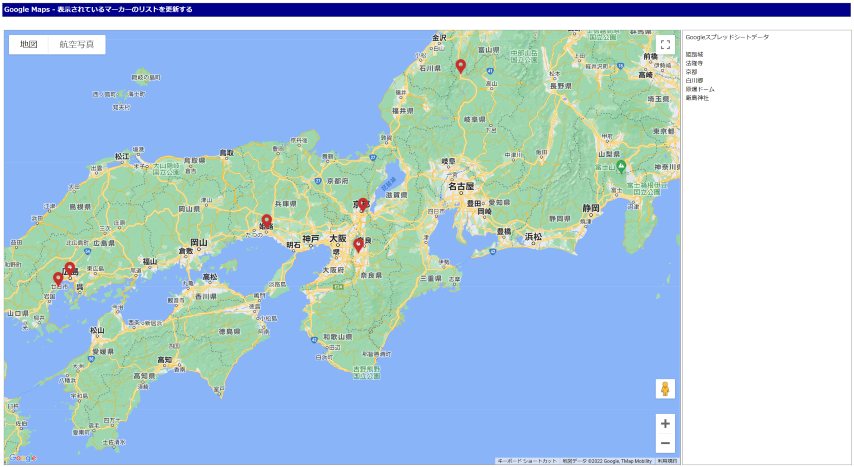Click the 松山 city label on map
854x467 pixels.
[97, 330]
